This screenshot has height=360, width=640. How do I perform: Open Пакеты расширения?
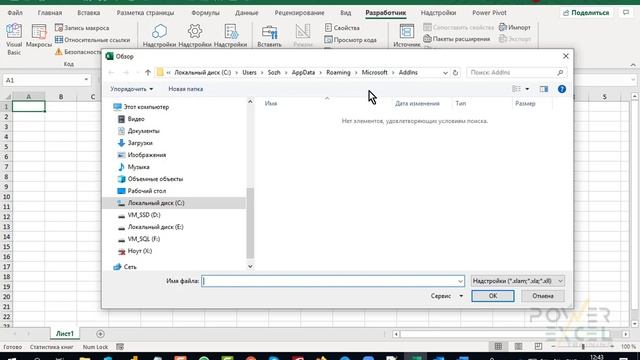(456, 39)
